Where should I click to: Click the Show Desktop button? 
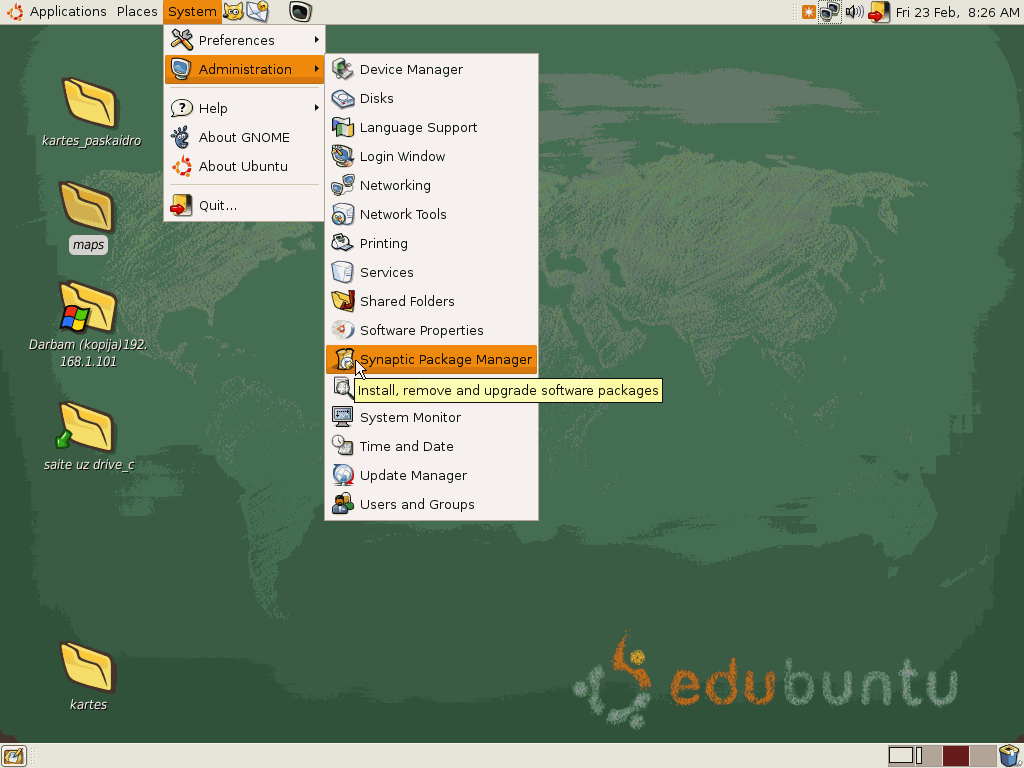click(14, 756)
